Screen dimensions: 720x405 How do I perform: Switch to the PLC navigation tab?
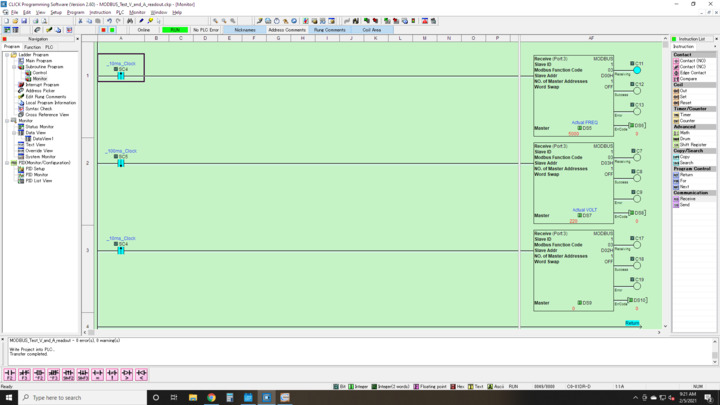[49, 47]
